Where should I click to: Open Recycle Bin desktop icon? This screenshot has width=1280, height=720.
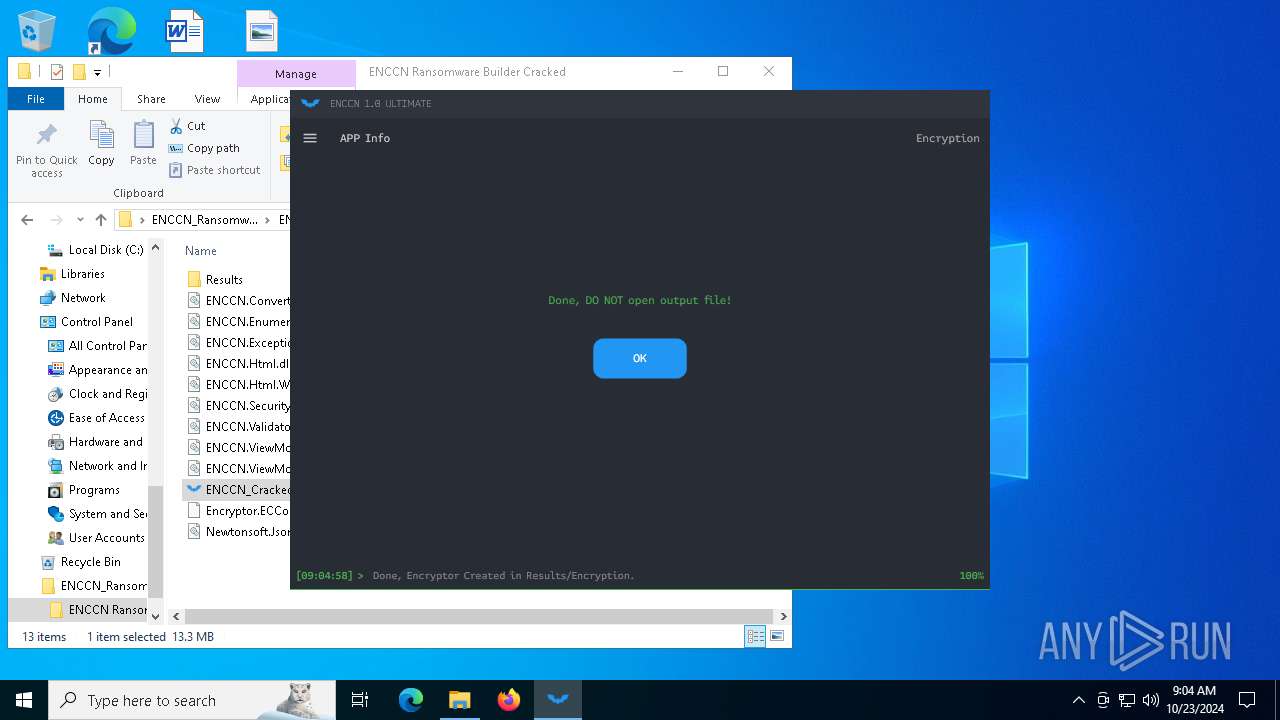click(x=37, y=31)
